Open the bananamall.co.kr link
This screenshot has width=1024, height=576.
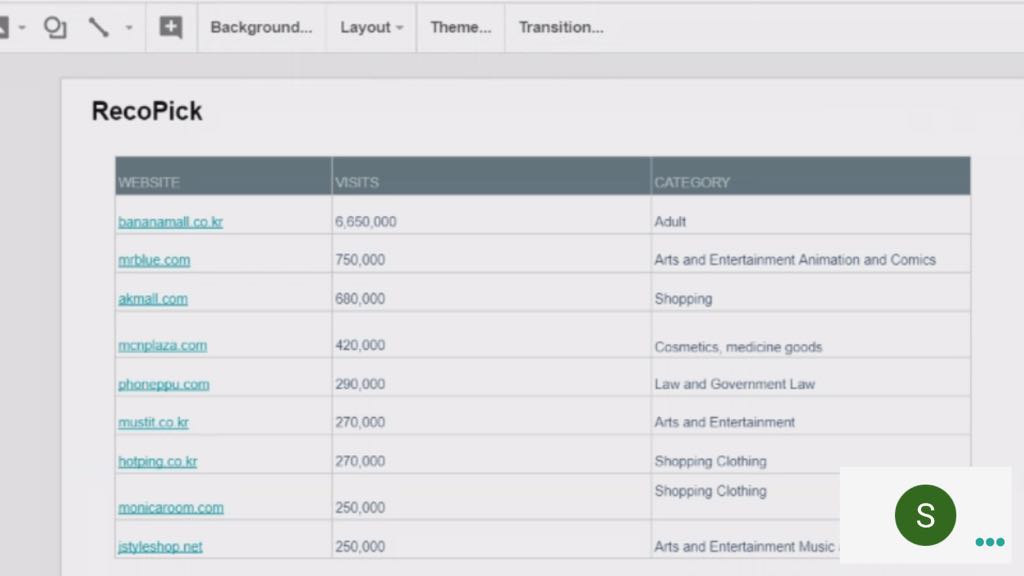pyautogui.click(x=170, y=222)
